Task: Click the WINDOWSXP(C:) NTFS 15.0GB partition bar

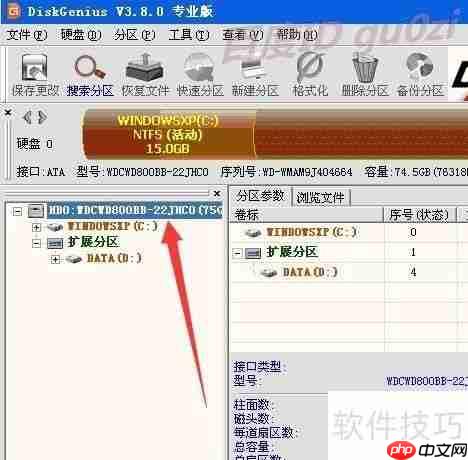Action: click(x=168, y=134)
